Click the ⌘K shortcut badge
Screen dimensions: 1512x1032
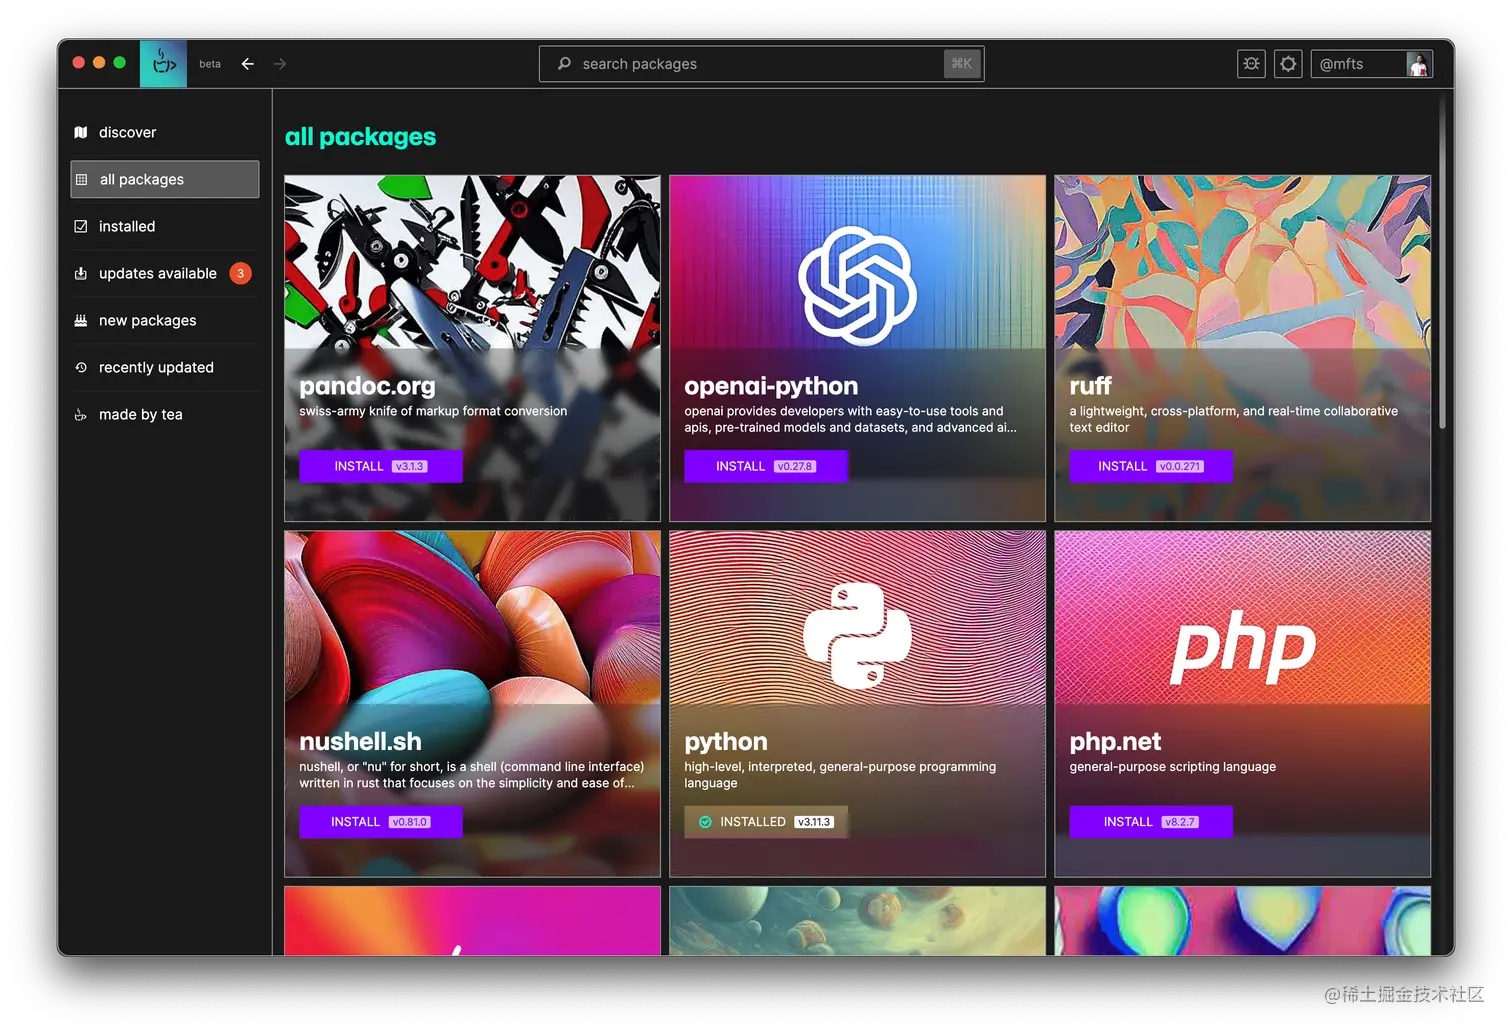(962, 64)
